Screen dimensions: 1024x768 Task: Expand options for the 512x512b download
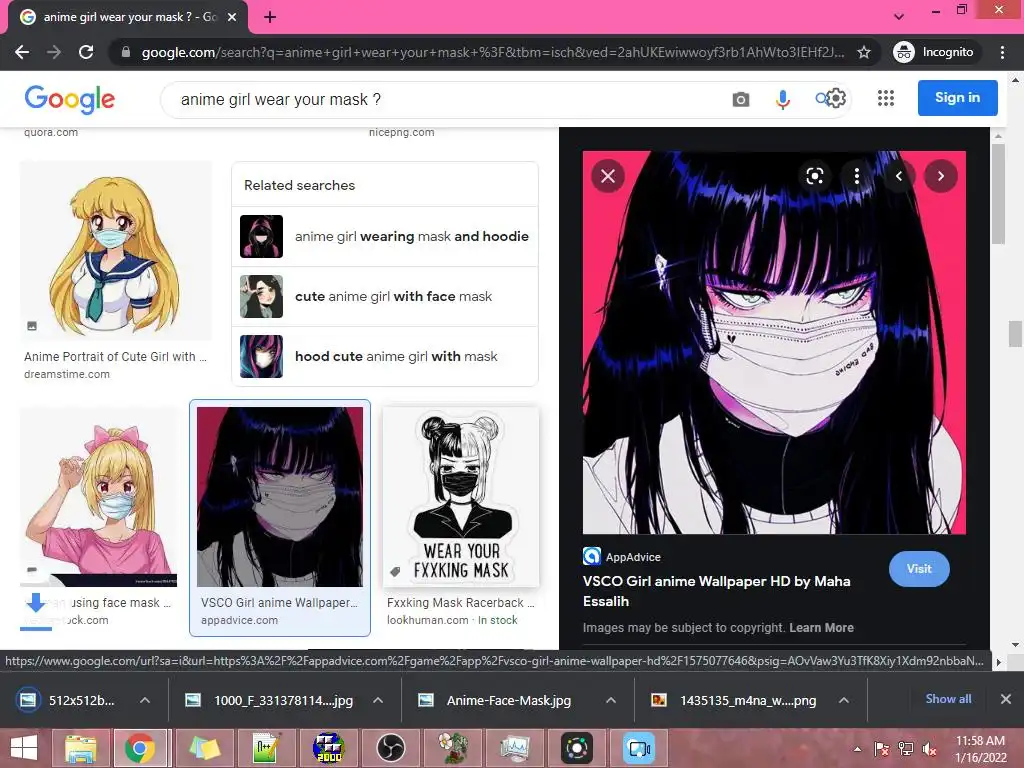tap(145, 700)
